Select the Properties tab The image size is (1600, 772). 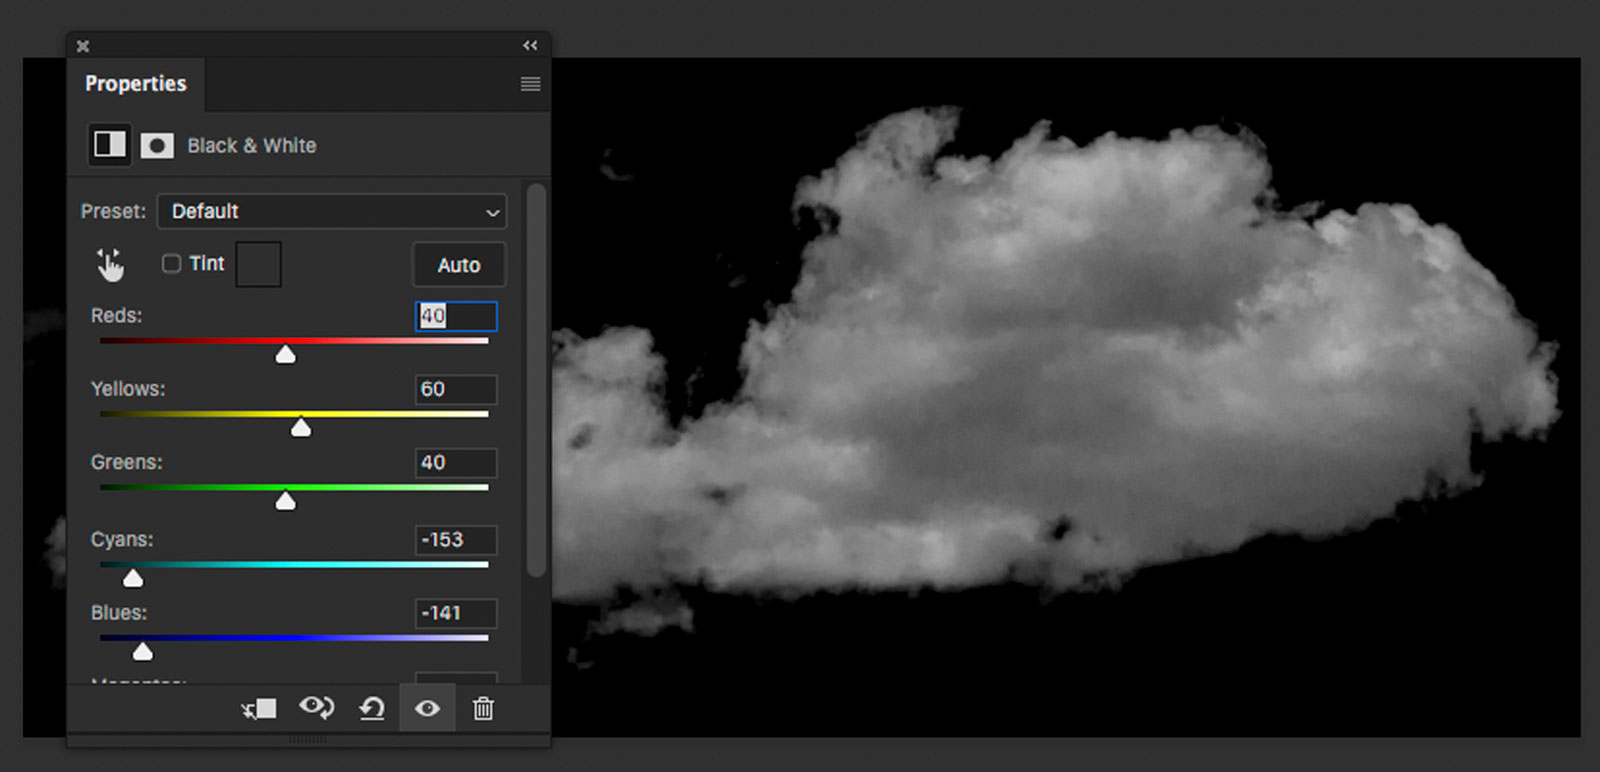(136, 84)
